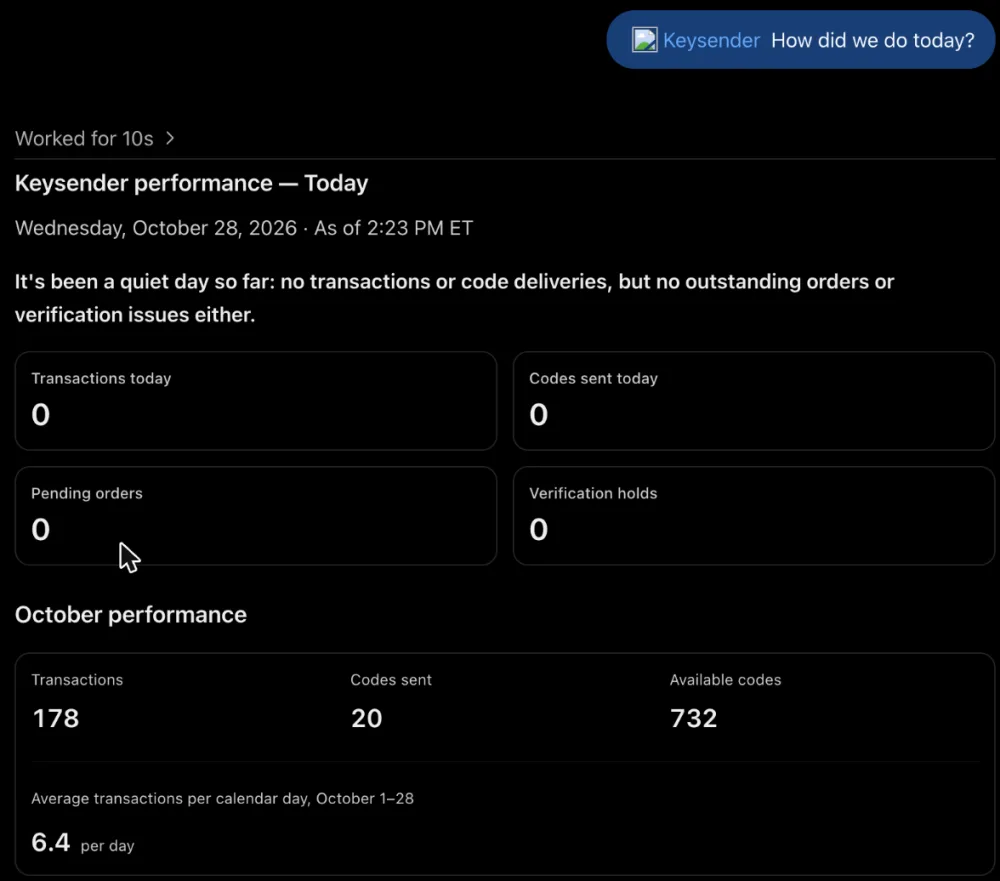This screenshot has height=881, width=1000.
Task: Click the 'per day' unit text
Action: click(x=107, y=846)
